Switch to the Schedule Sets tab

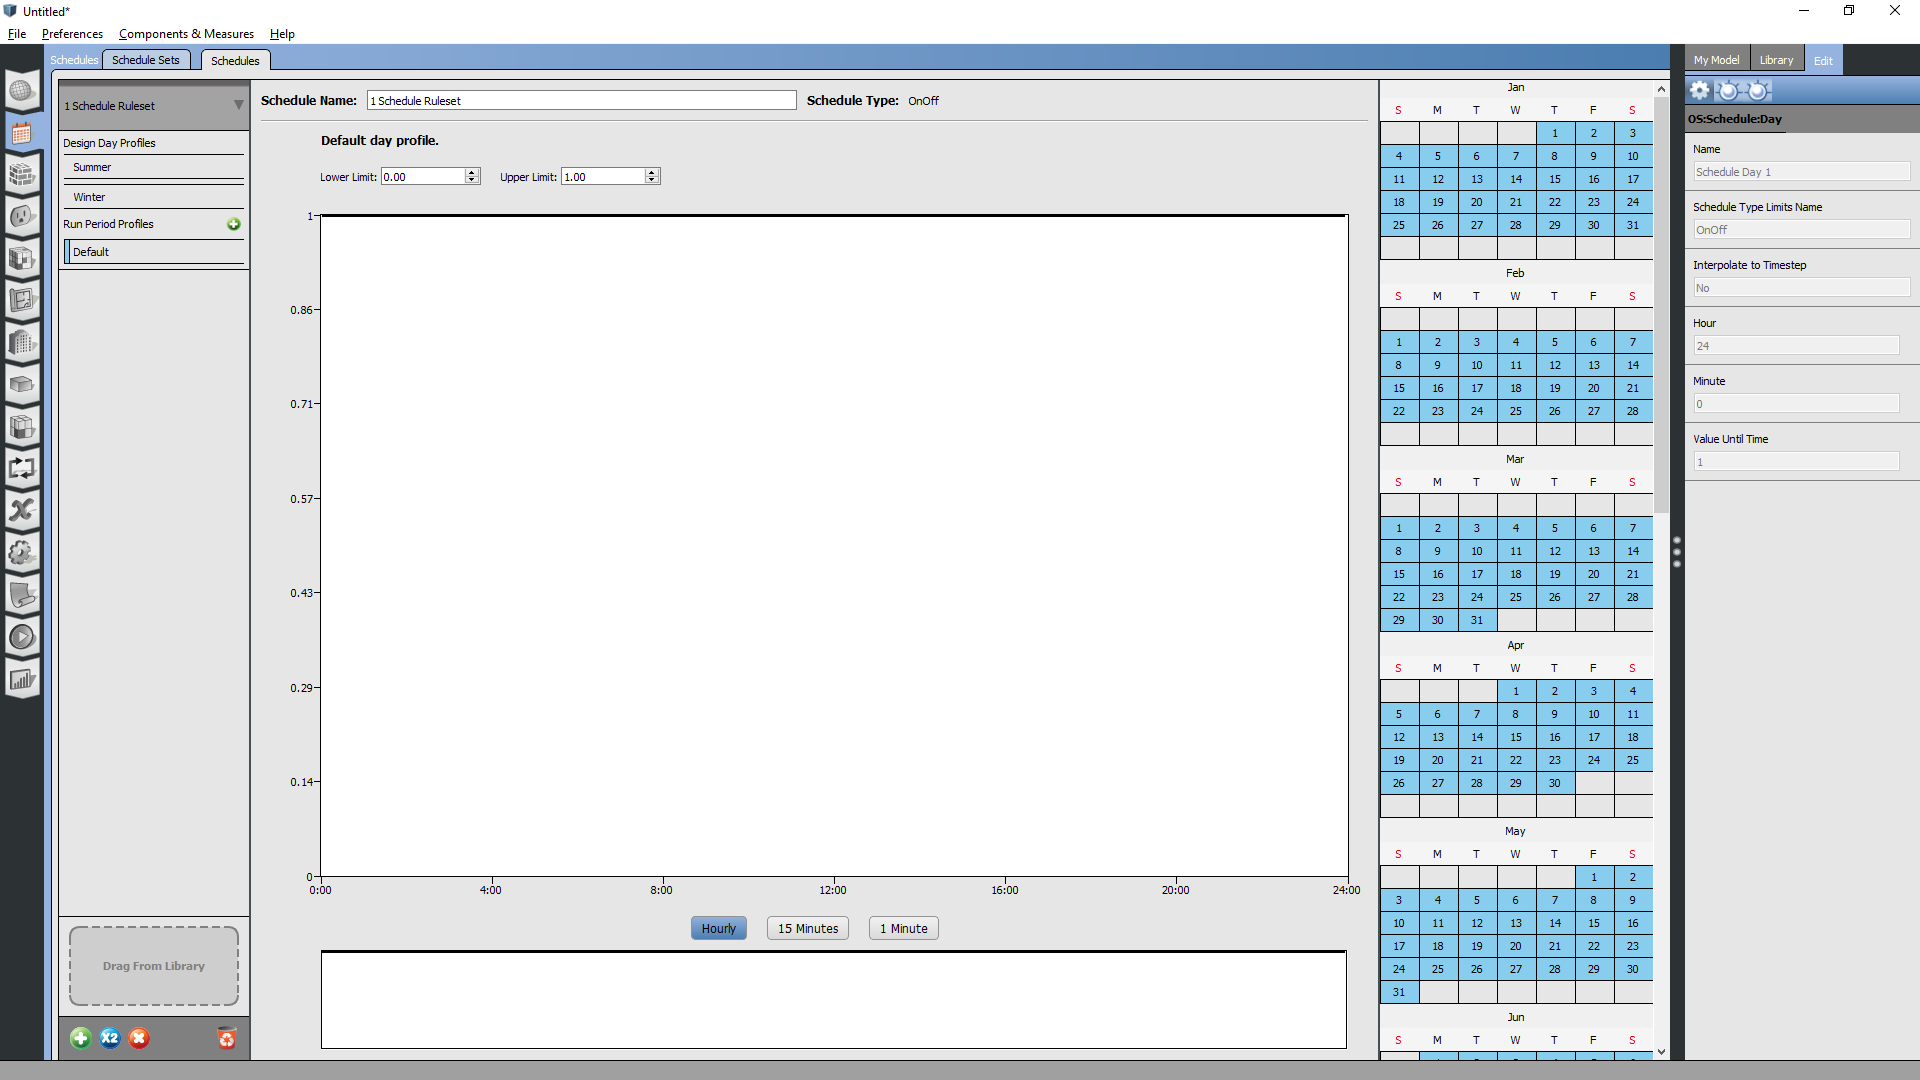(x=146, y=59)
